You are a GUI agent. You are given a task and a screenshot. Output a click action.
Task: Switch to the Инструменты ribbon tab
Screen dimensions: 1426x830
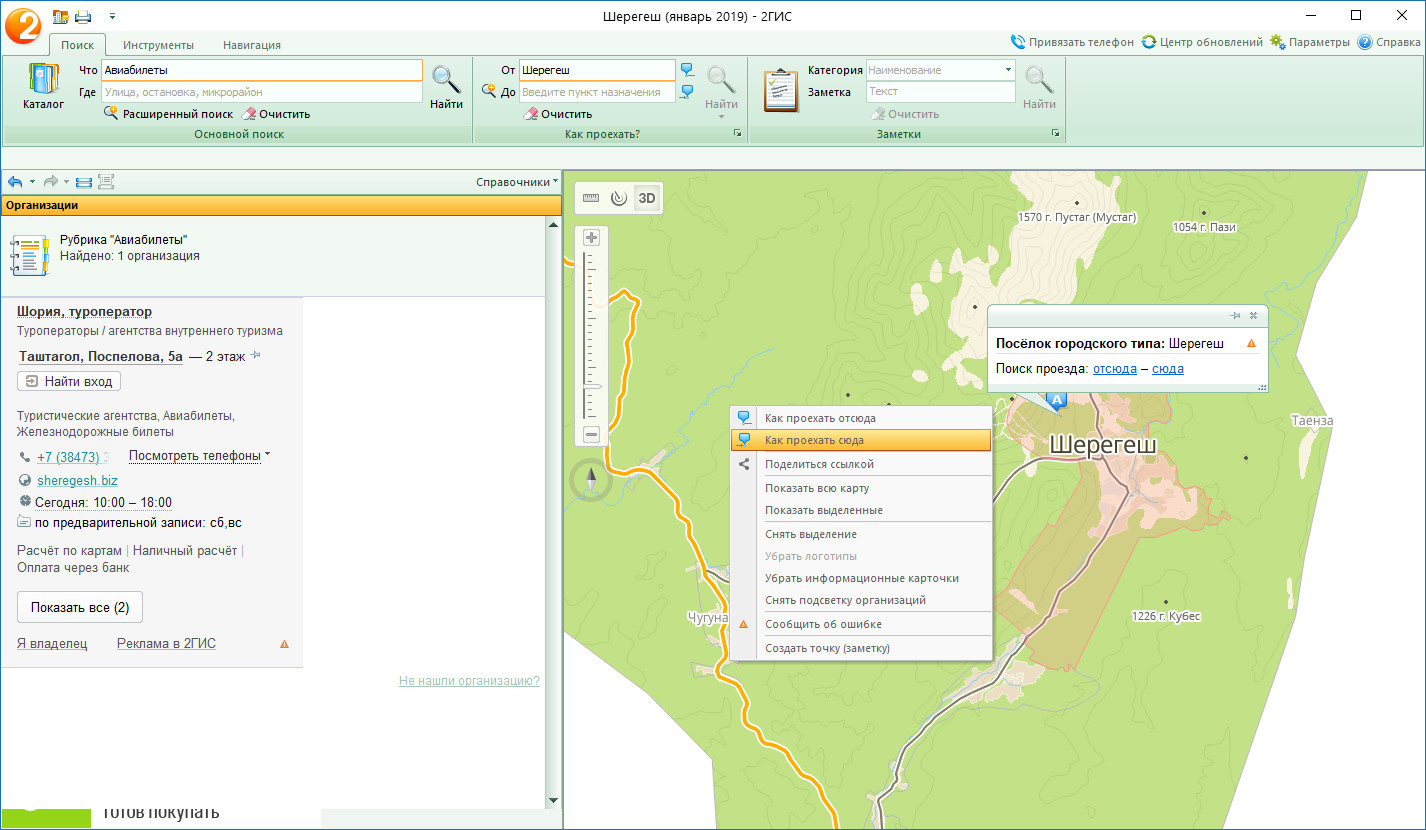click(158, 44)
